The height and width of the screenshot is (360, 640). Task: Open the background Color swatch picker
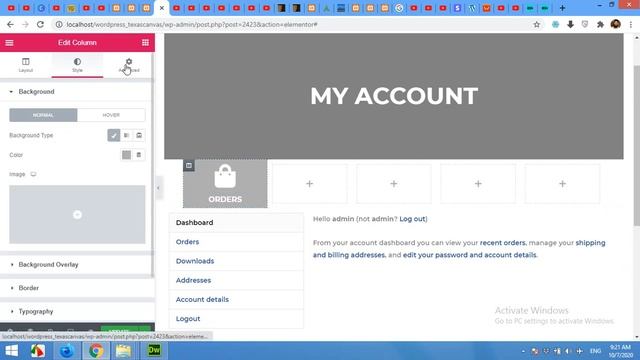(127, 155)
